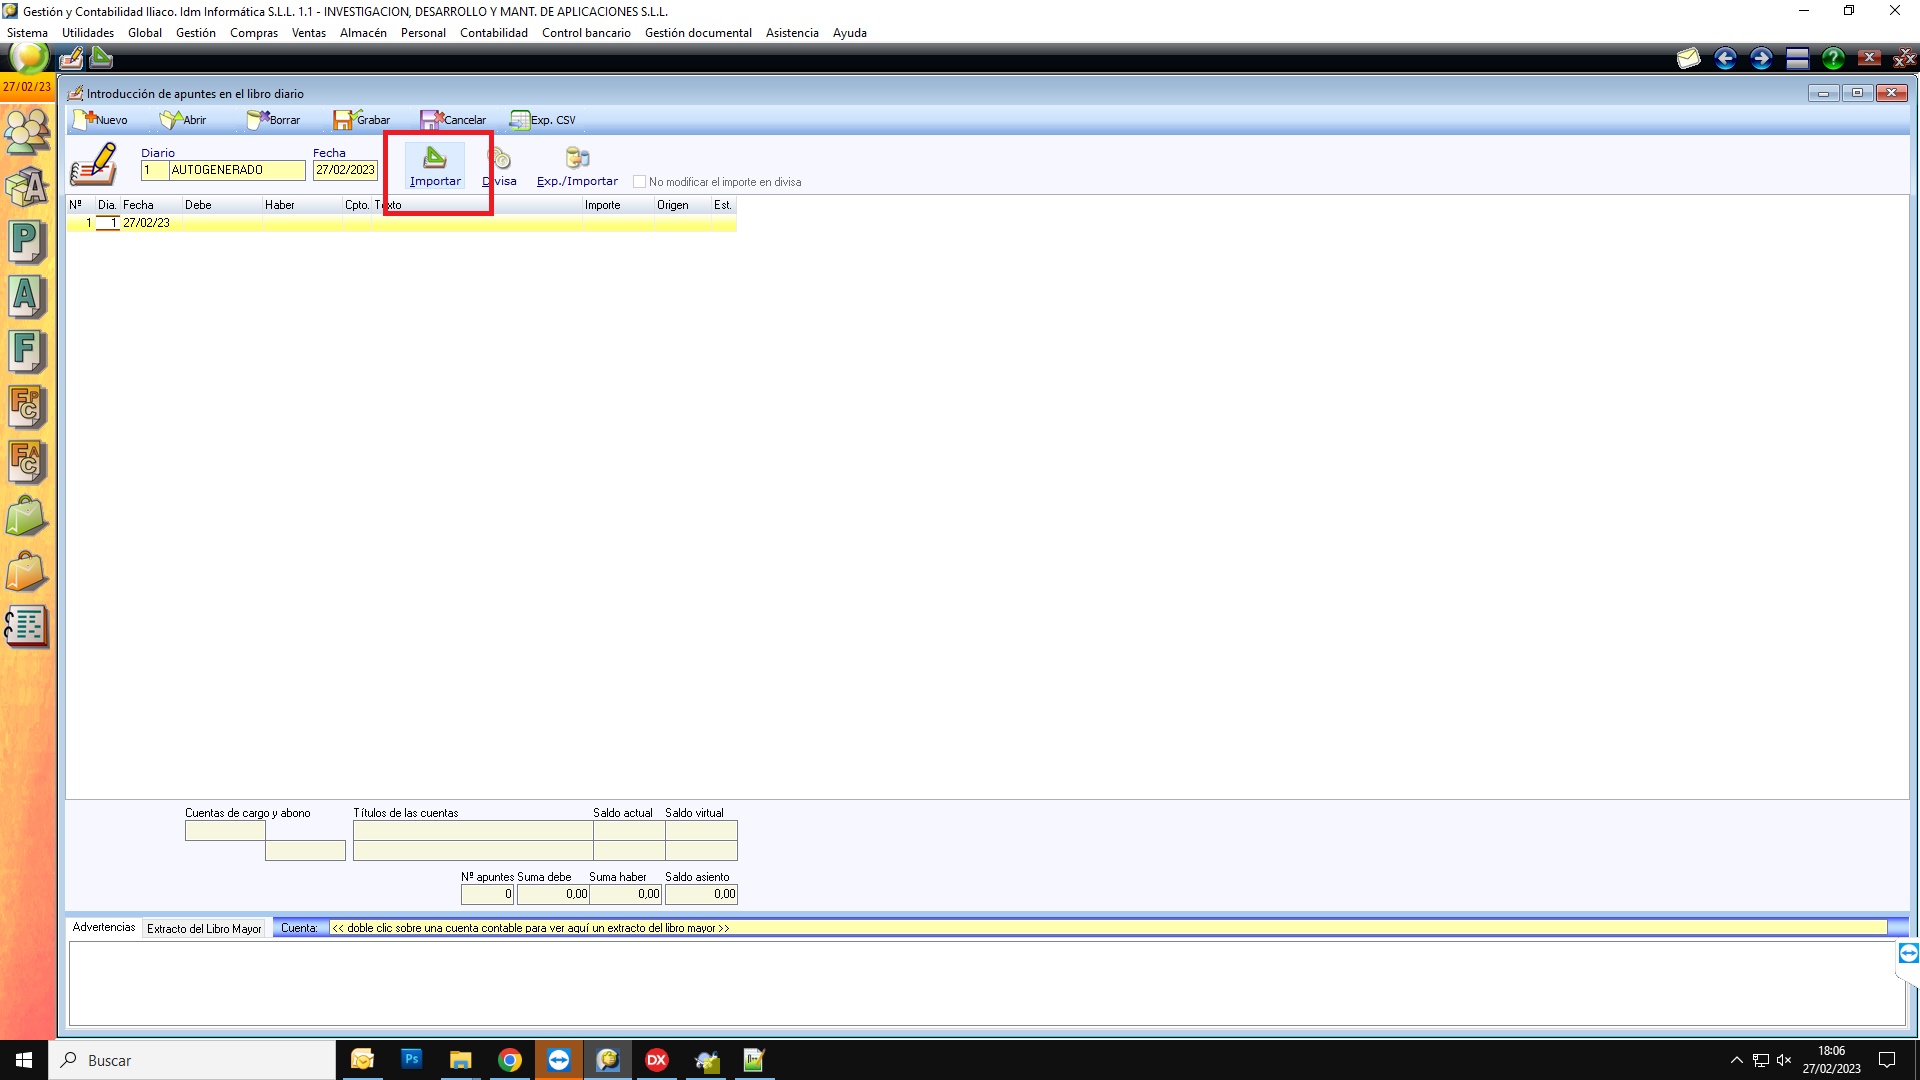Click the 27/02/23 work date indicator
Image resolution: width=1920 pixels, height=1080 pixels.
(27, 87)
